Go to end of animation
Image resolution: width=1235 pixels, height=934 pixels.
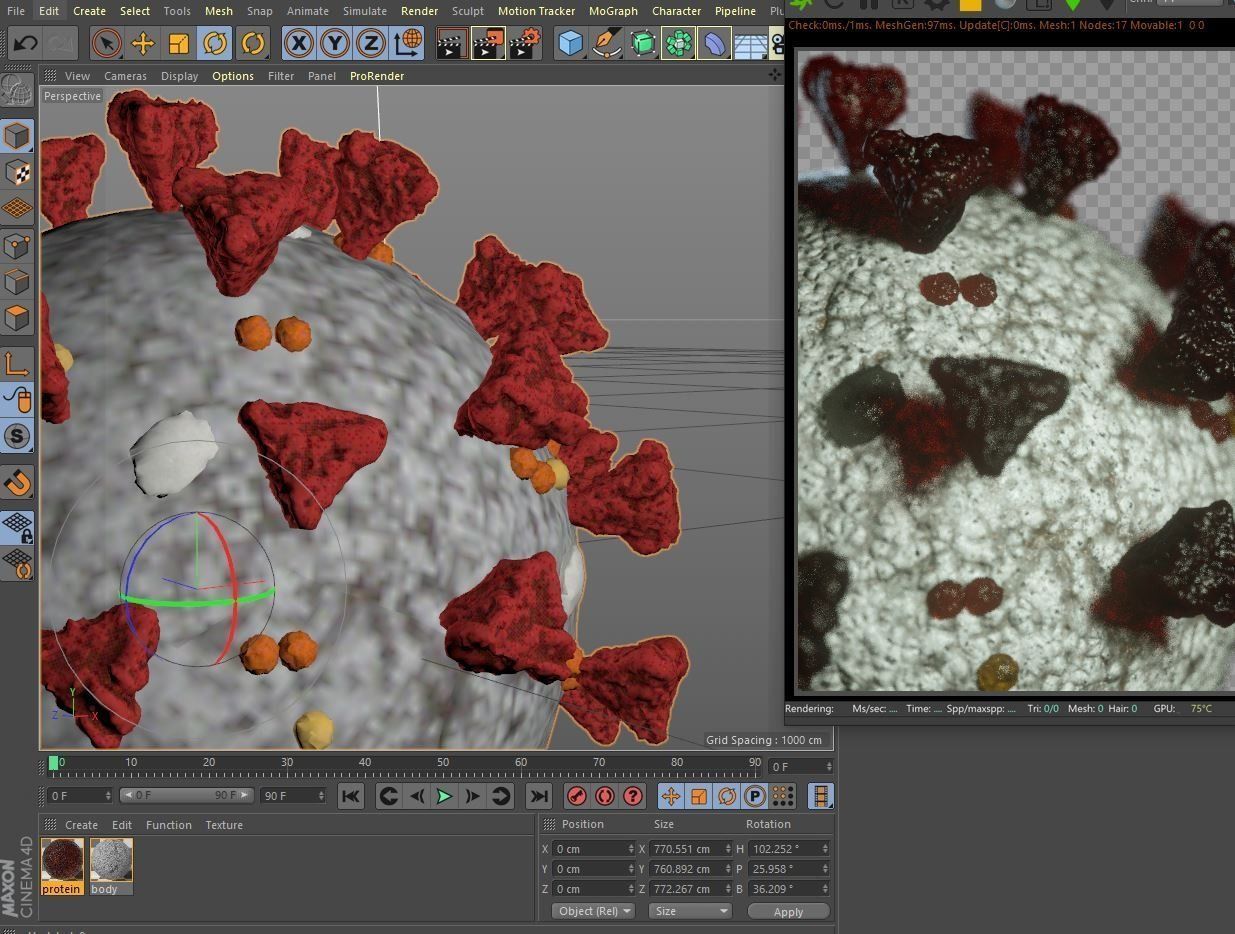tap(538, 796)
